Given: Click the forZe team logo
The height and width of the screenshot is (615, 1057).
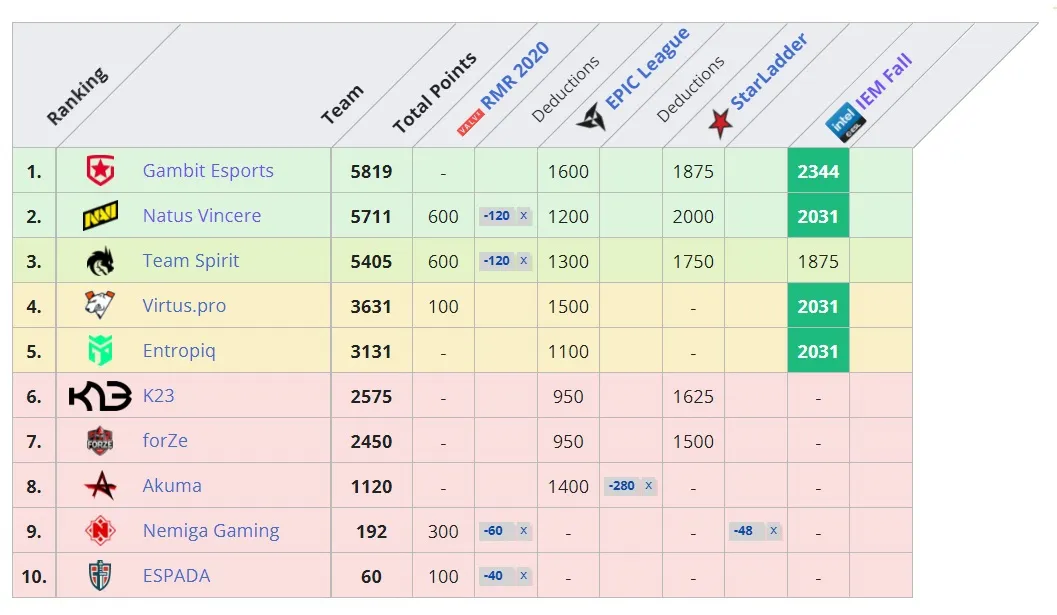Looking at the screenshot, I should (100, 441).
